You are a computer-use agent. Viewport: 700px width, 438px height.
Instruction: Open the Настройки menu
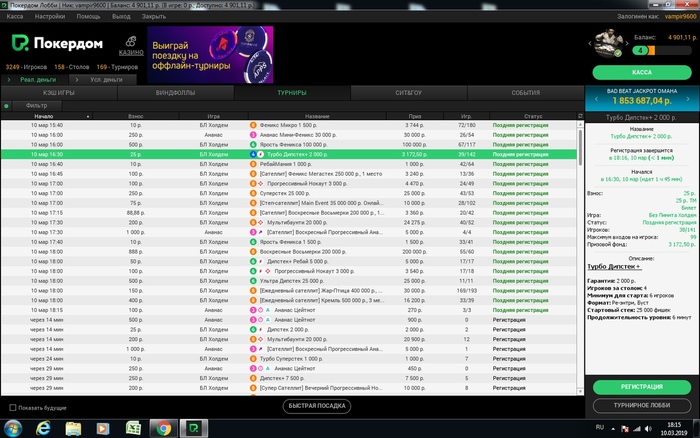50,16
